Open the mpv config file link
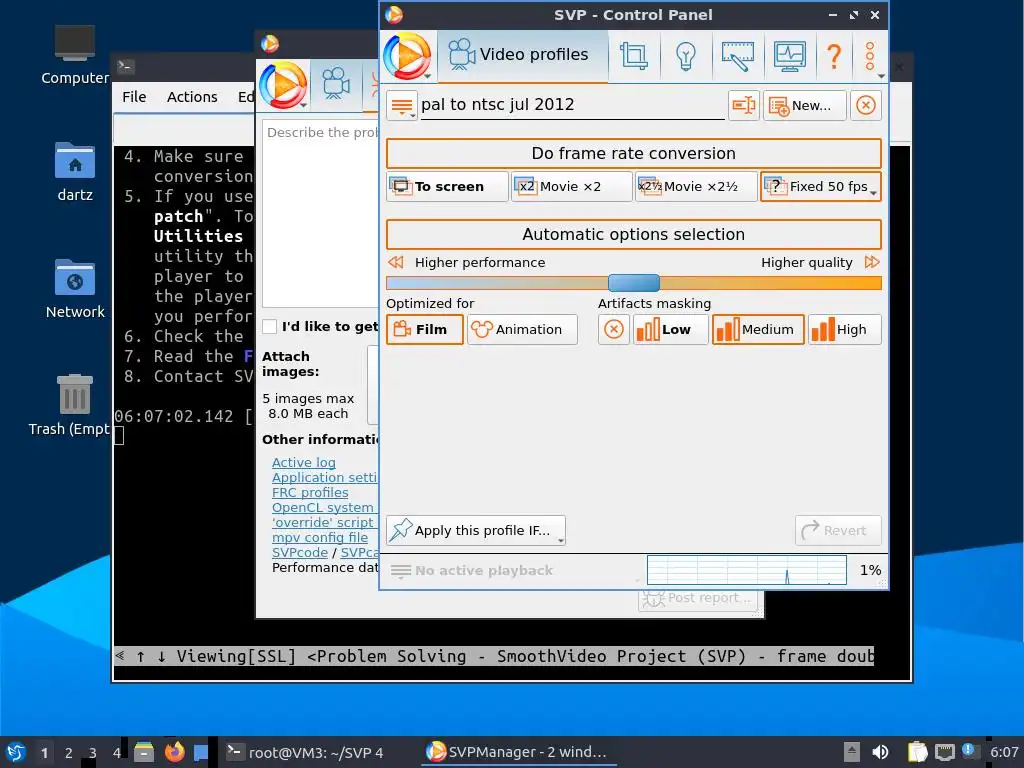Viewport: 1024px width, 768px height. tap(320, 537)
